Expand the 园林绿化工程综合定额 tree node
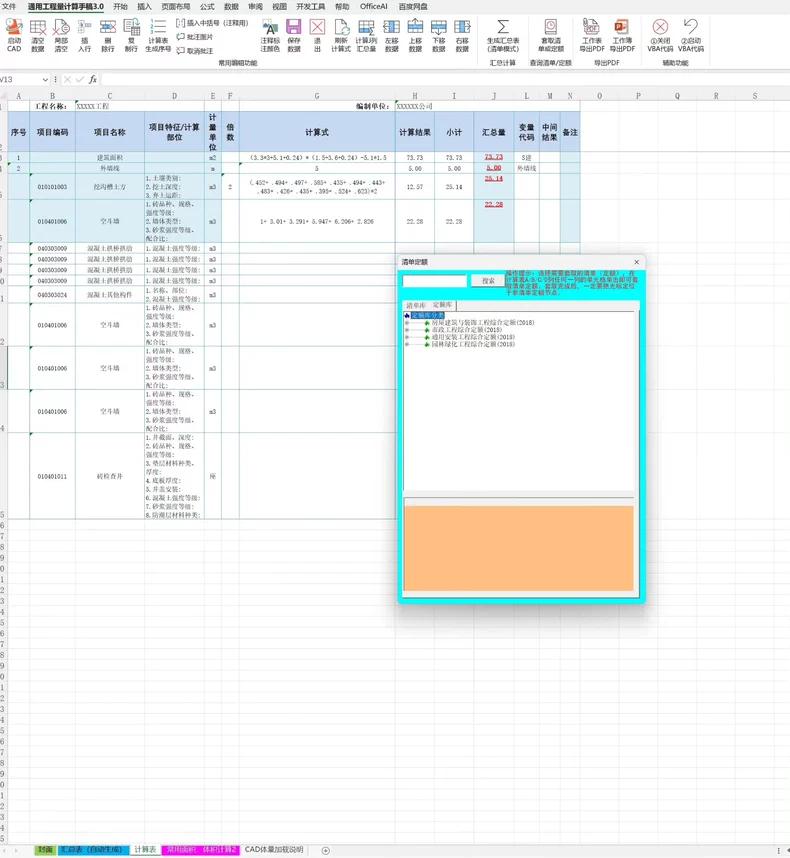The width and height of the screenshot is (790, 858). (407, 344)
